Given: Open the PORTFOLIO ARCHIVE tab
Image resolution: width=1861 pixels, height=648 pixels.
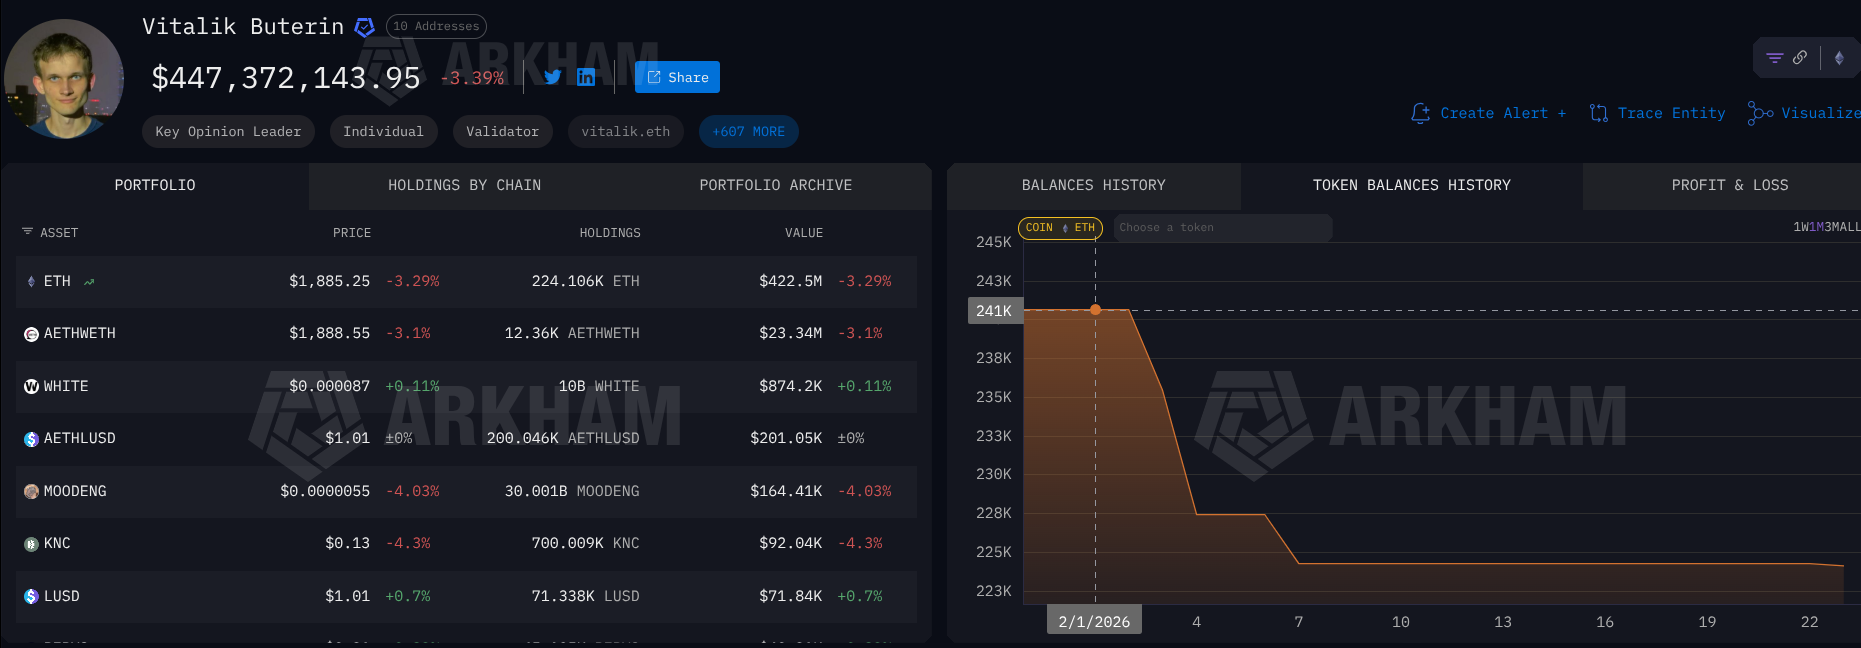Looking at the screenshot, I should (x=776, y=185).
